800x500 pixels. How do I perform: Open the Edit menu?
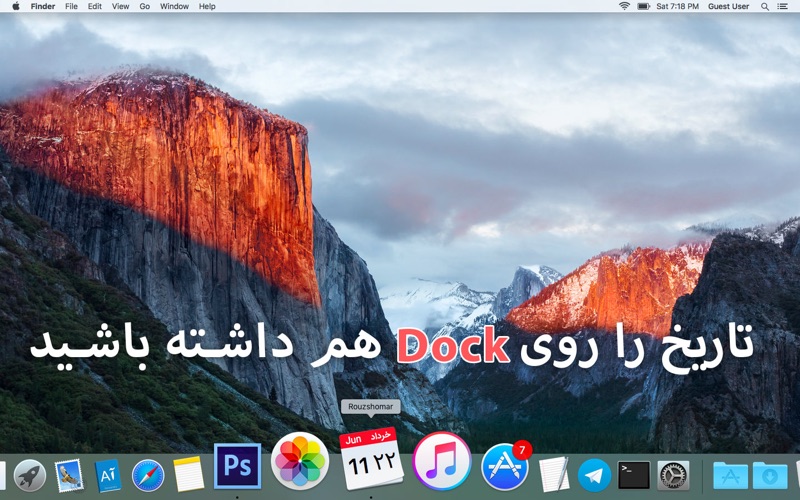coord(94,6)
